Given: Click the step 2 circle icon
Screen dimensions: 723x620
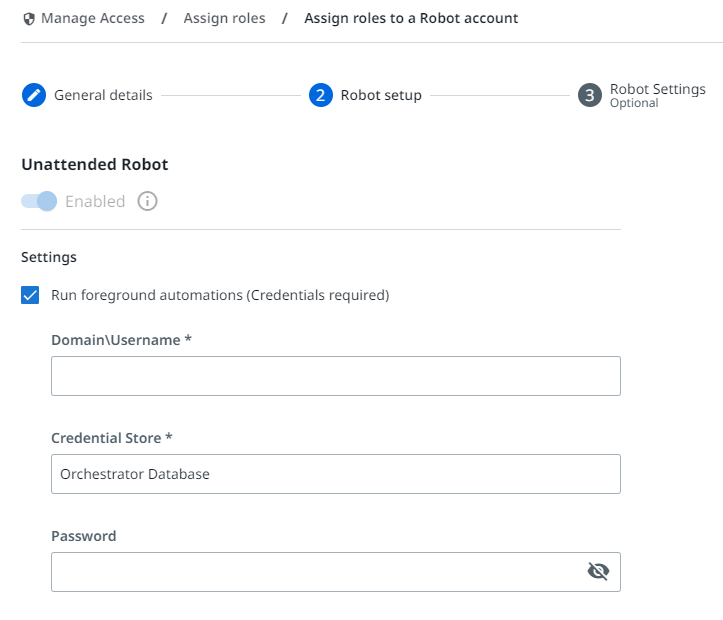Looking at the screenshot, I should (321, 95).
